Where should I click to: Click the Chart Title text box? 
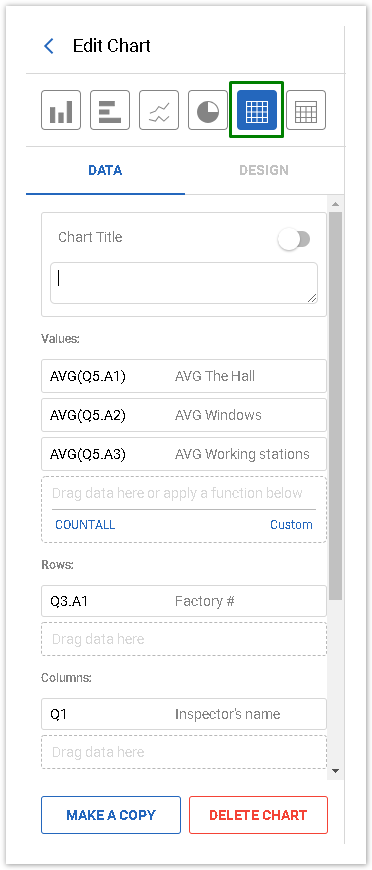pos(184,283)
